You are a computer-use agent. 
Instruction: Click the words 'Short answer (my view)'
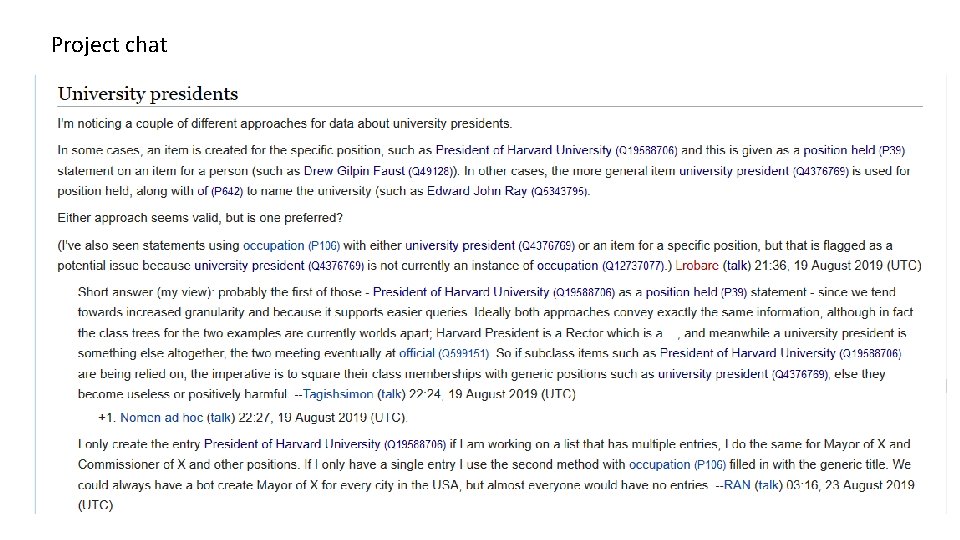(x=146, y=292)
